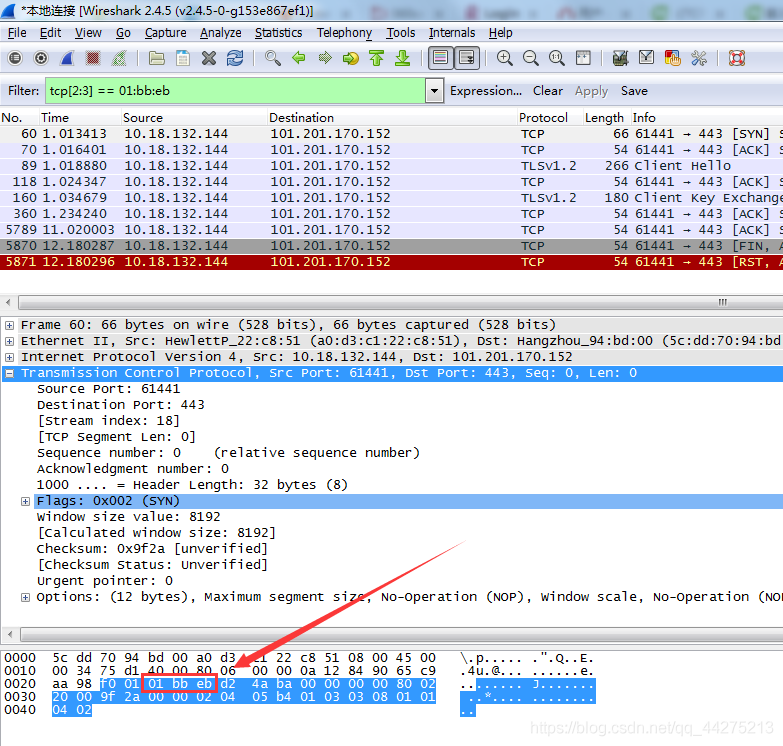Select the Source Port: 61441 line

108,389
